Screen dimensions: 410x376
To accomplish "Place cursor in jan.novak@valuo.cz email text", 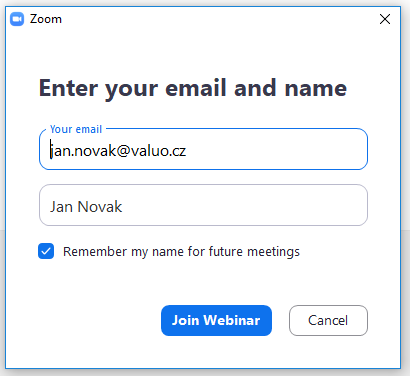I will [118, 151].
